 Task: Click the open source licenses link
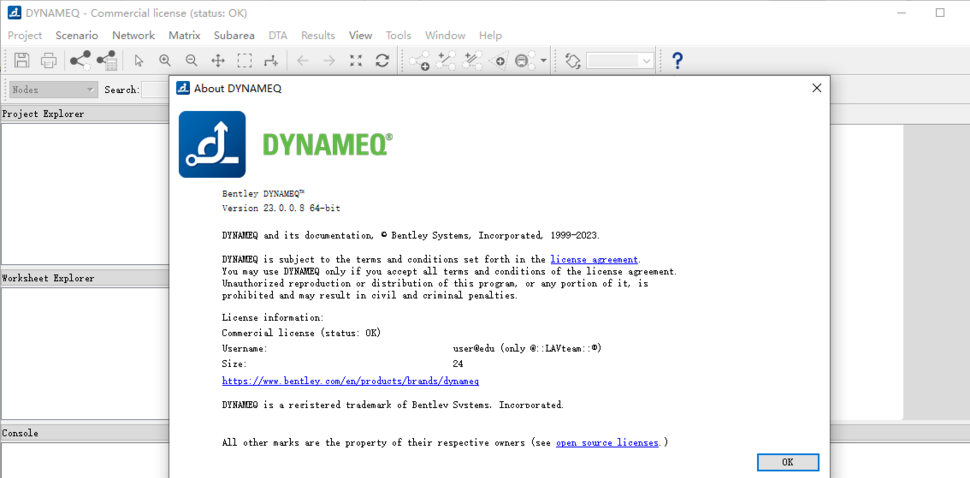pyautogui.click(x=607, y=443)
